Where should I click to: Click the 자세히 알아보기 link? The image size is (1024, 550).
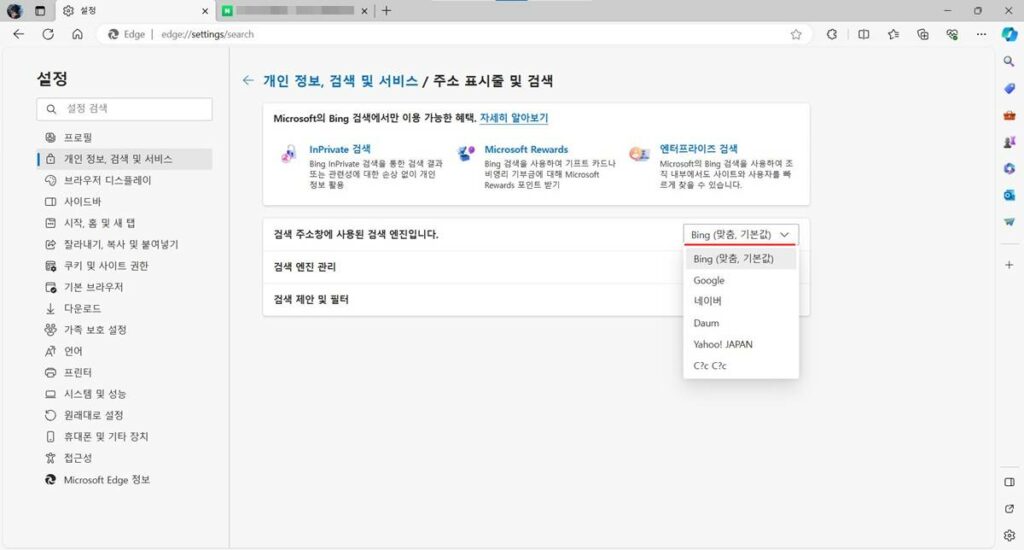pos(514,118)
